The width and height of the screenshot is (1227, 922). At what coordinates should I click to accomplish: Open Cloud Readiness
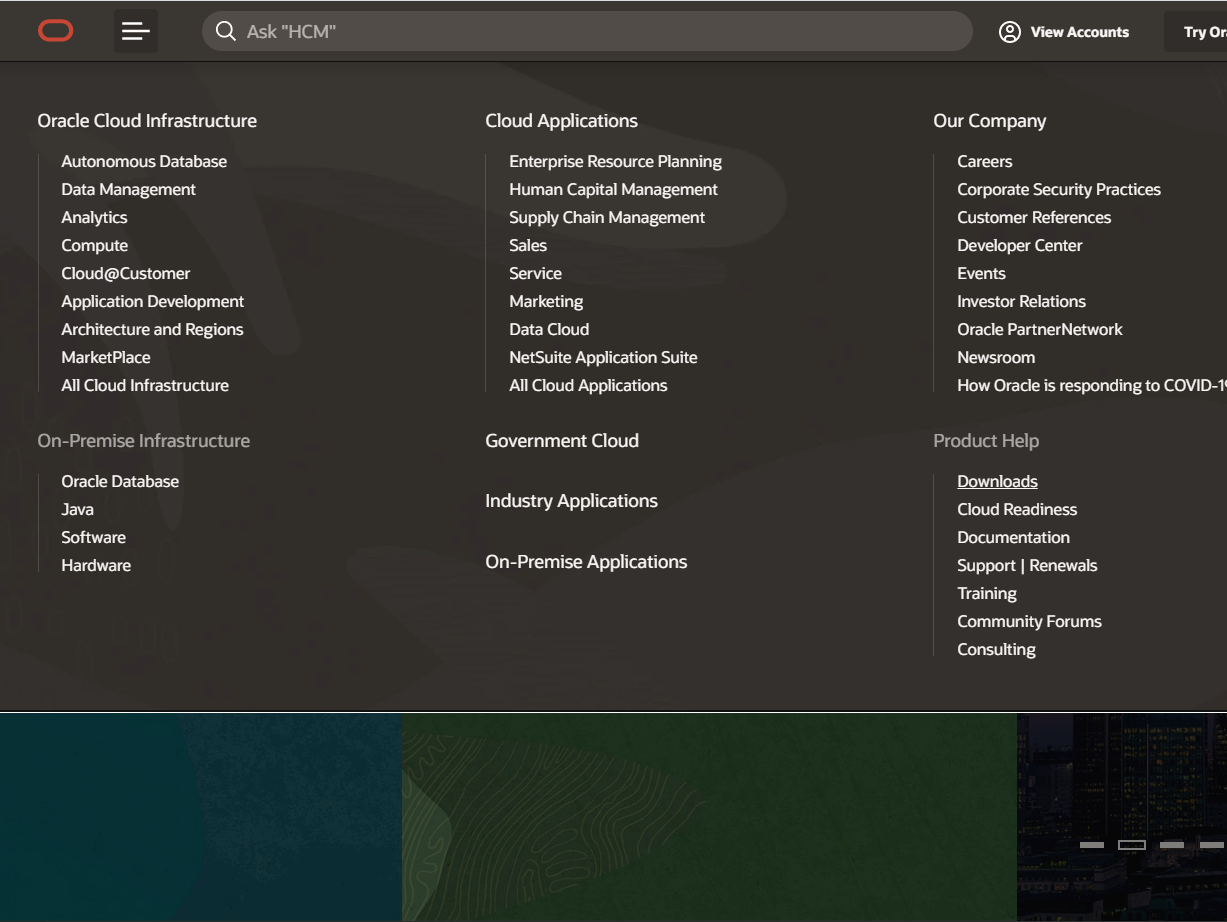(x=1017, y=510)
